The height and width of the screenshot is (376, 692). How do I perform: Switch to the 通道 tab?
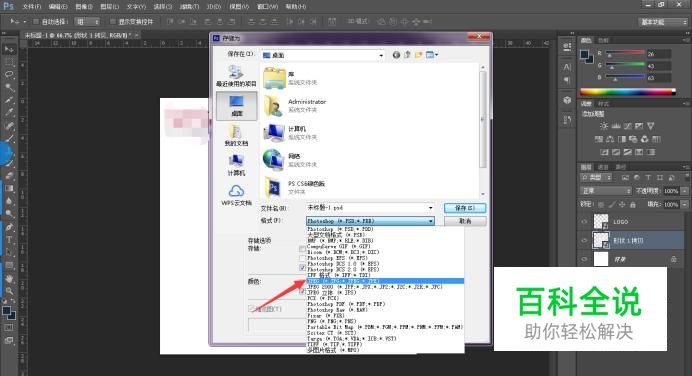(603, 167)
